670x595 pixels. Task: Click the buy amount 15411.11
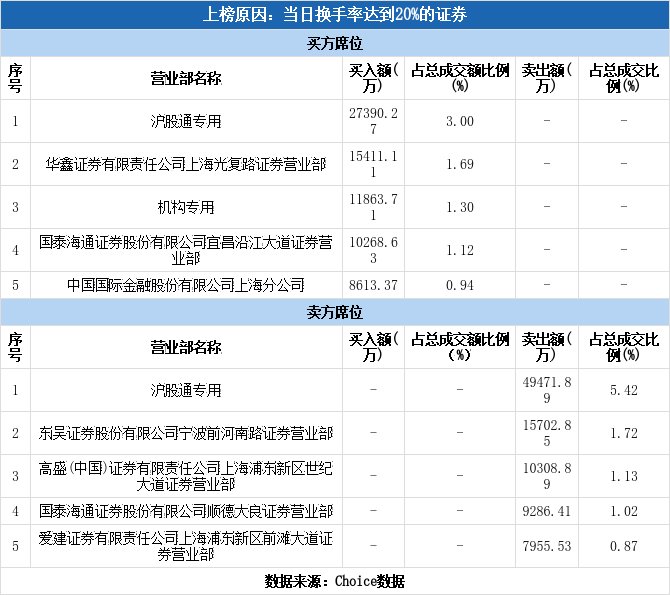(x=373, y=164)
